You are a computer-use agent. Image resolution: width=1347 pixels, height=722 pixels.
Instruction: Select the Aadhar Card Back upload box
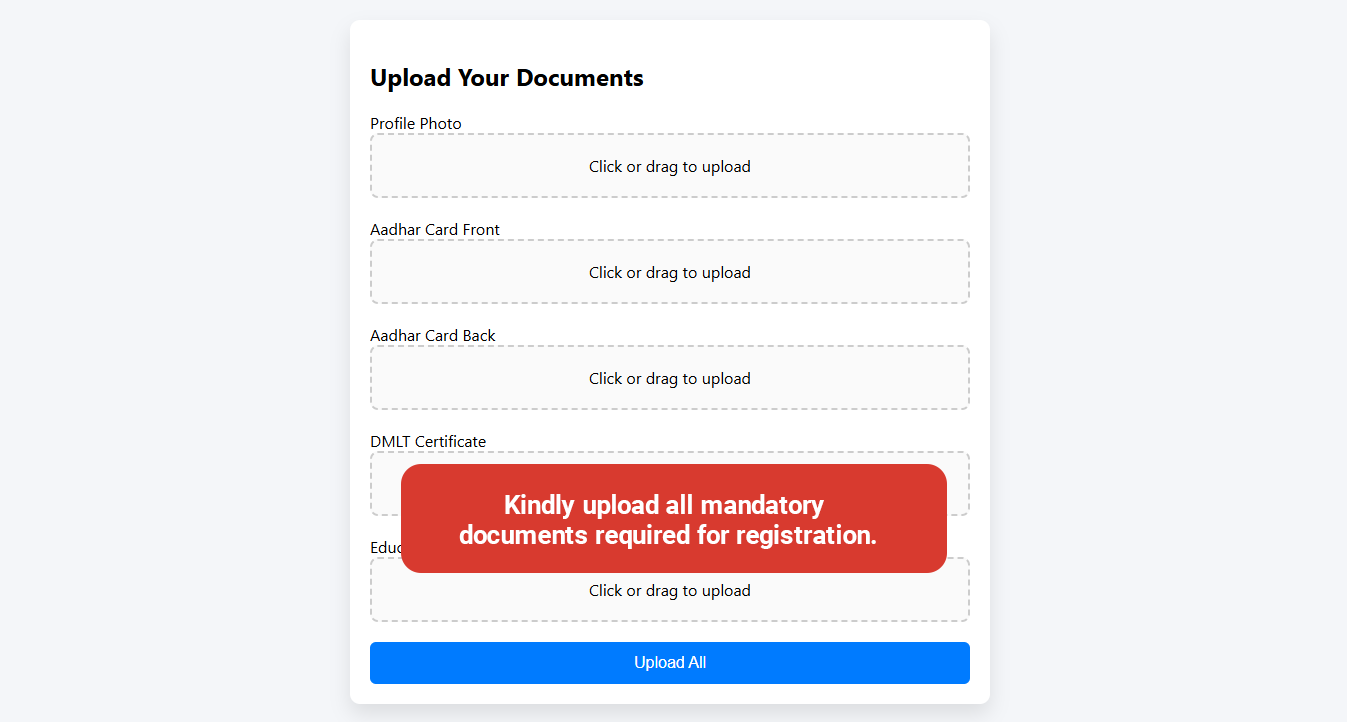pos(669,378)
